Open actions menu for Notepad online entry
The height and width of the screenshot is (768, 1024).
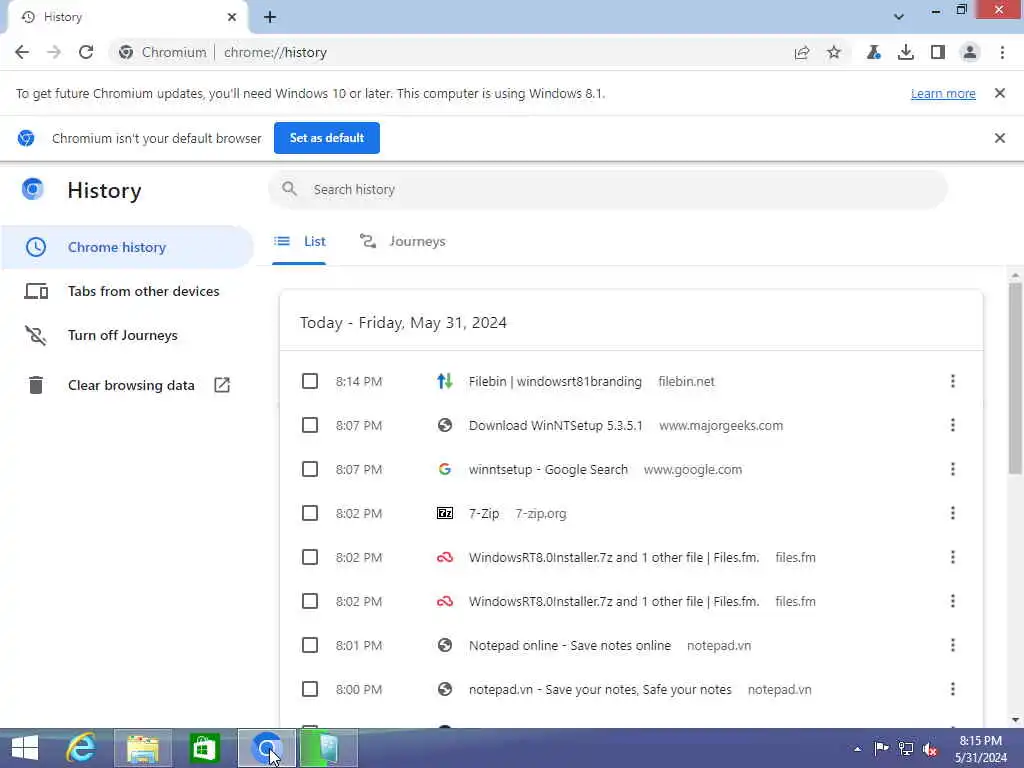coord(953,645)
